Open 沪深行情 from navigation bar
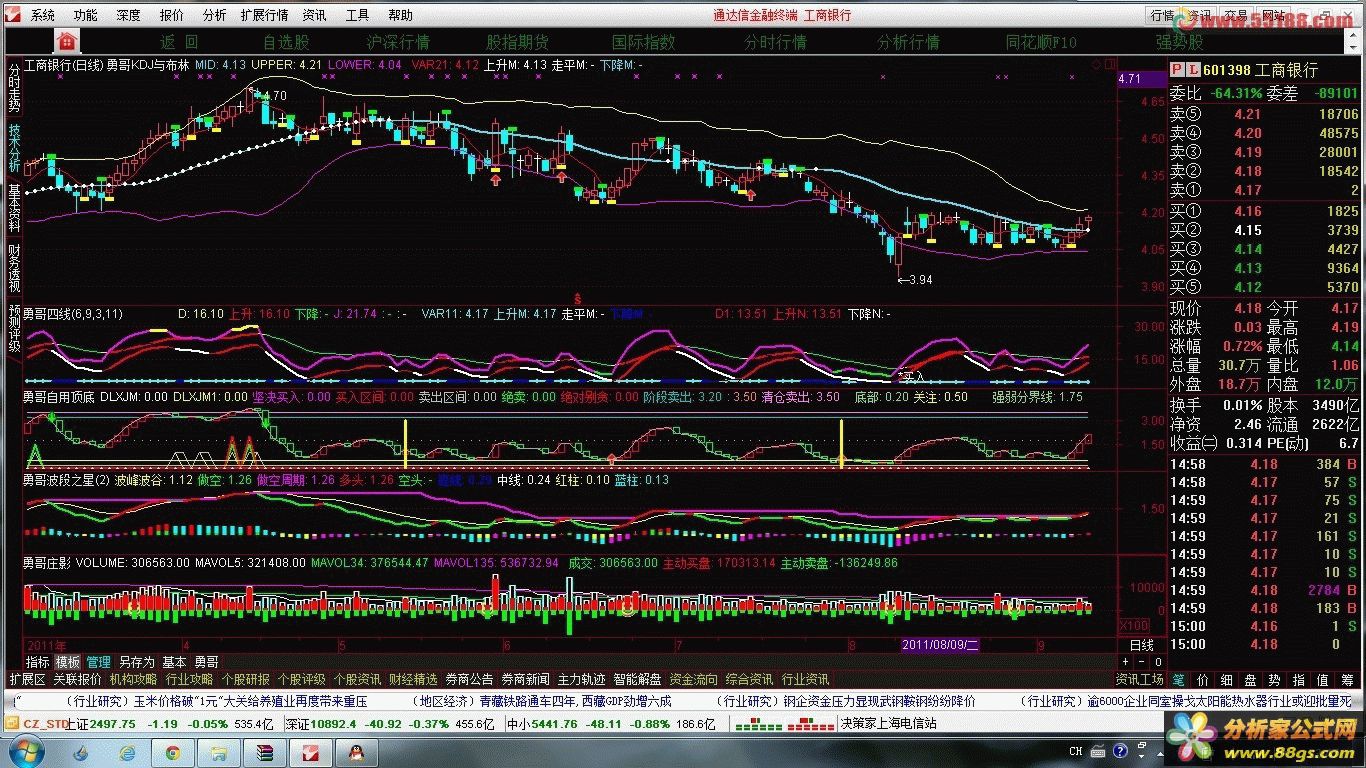1366x768 pixels. [397, 41]
